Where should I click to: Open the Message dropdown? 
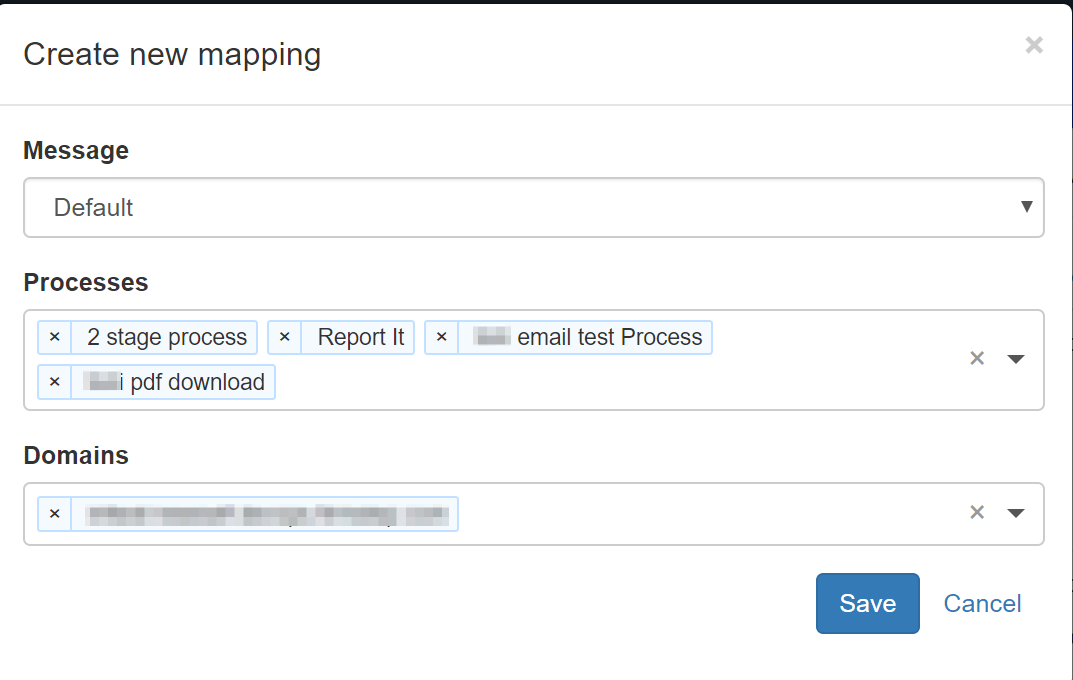point(1026,207)
